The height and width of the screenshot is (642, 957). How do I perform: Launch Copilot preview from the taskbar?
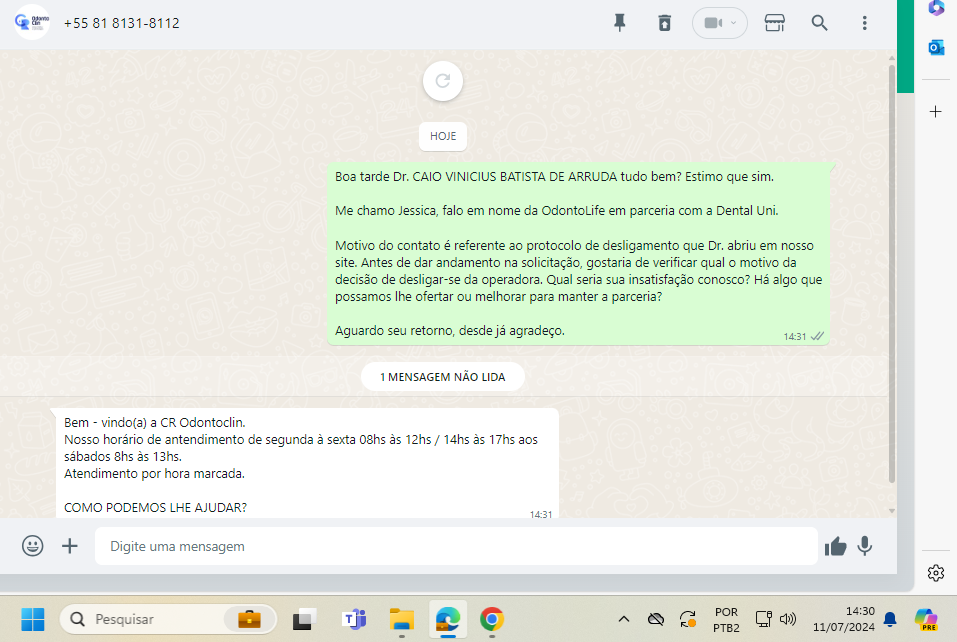point(926,619)
